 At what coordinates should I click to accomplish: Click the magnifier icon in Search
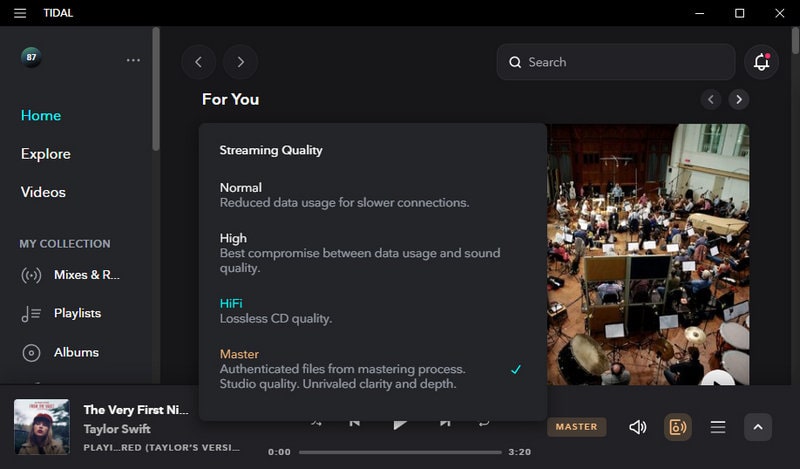(515, 62)
